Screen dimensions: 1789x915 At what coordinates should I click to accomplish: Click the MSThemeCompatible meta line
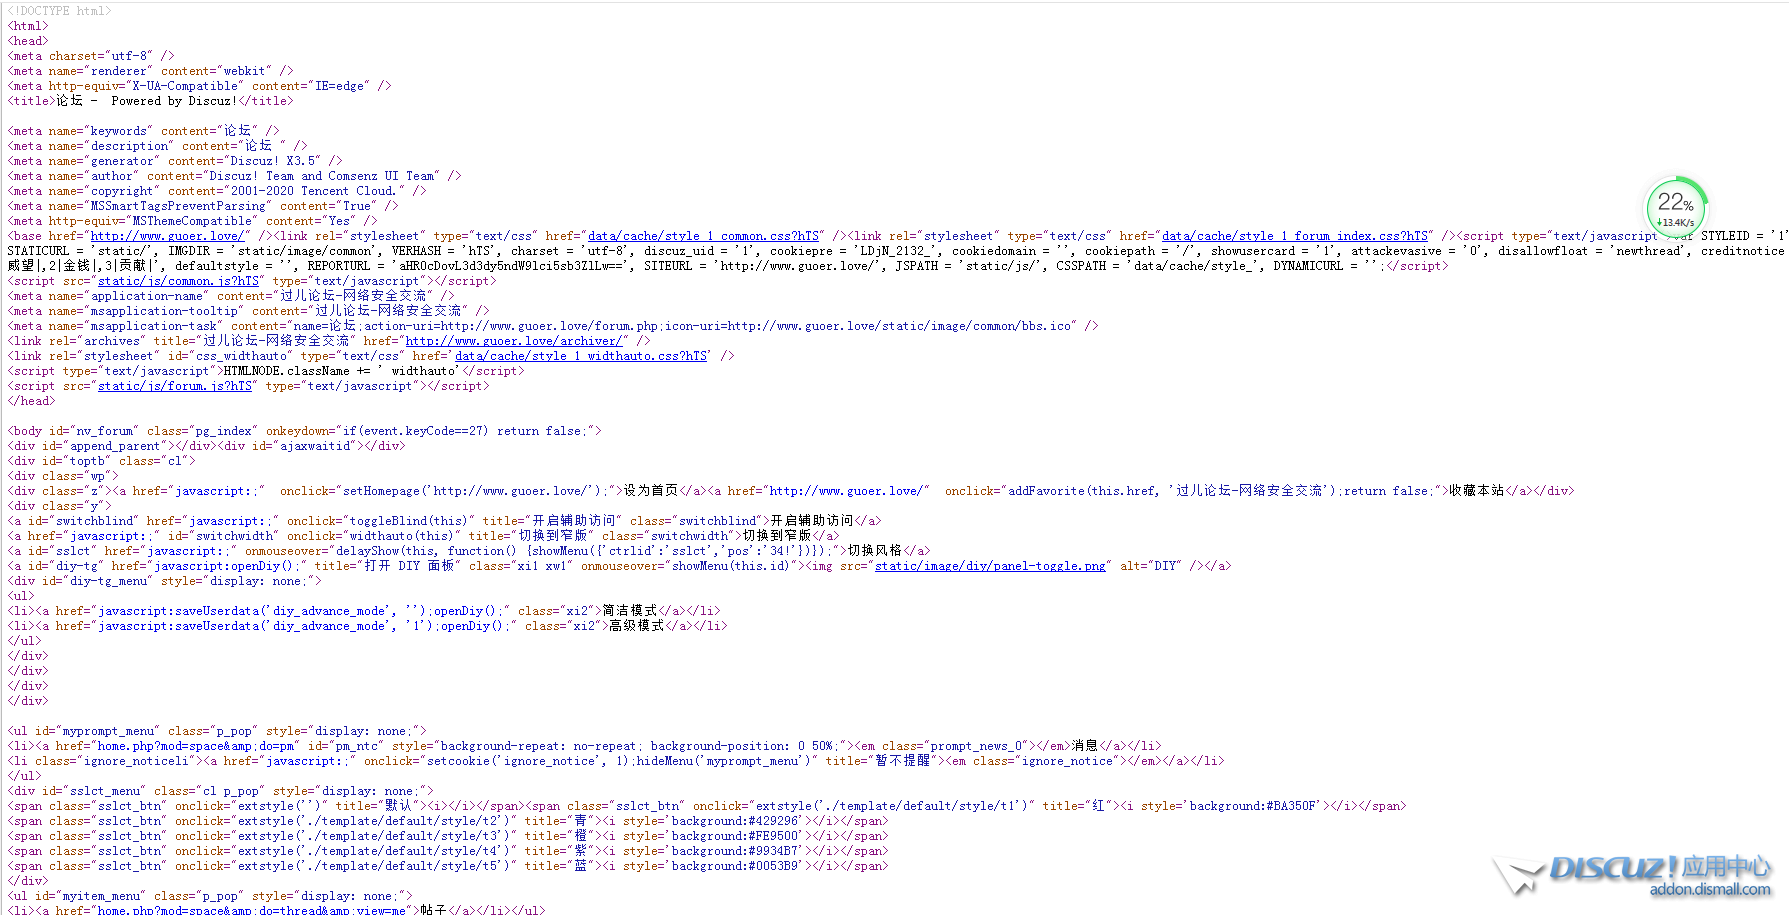(x=193, y=221)
